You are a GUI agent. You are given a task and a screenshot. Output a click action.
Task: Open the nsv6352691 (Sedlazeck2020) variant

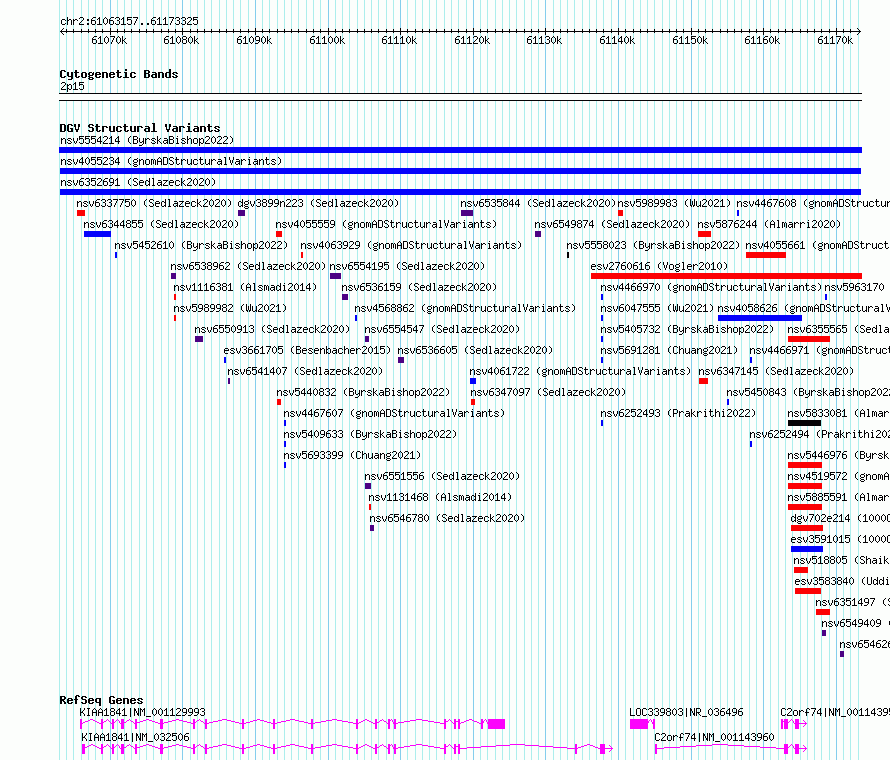[x=138, y=182]
